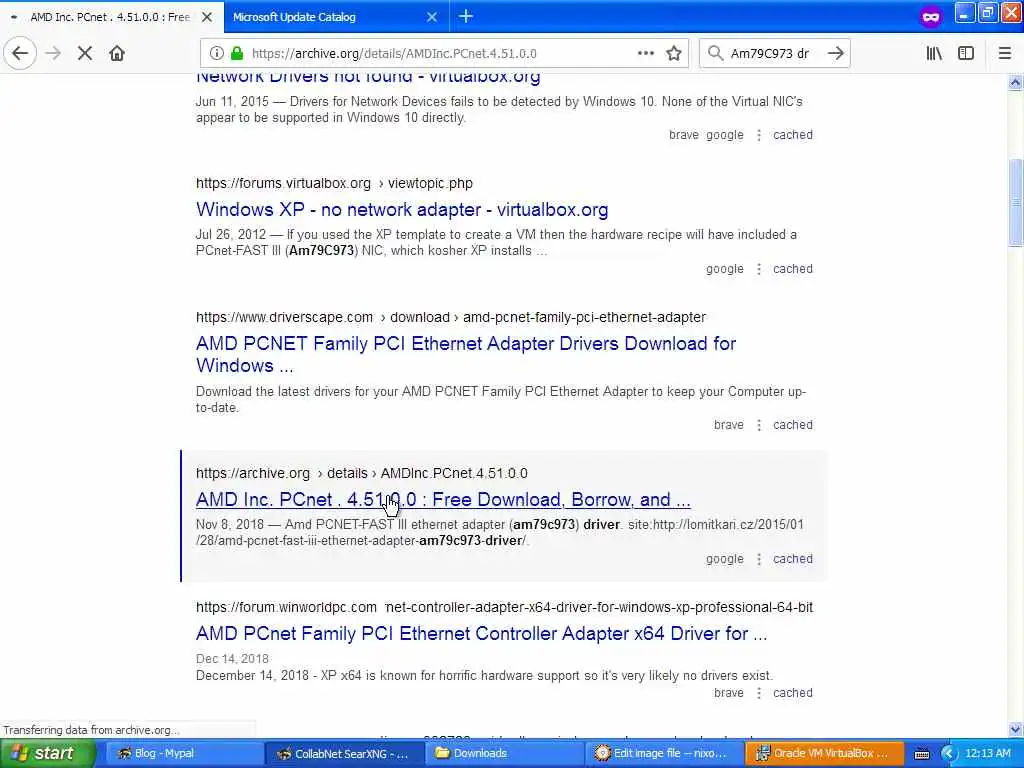
Task: Expand hidden system tray icons
Action: (949, 754)
